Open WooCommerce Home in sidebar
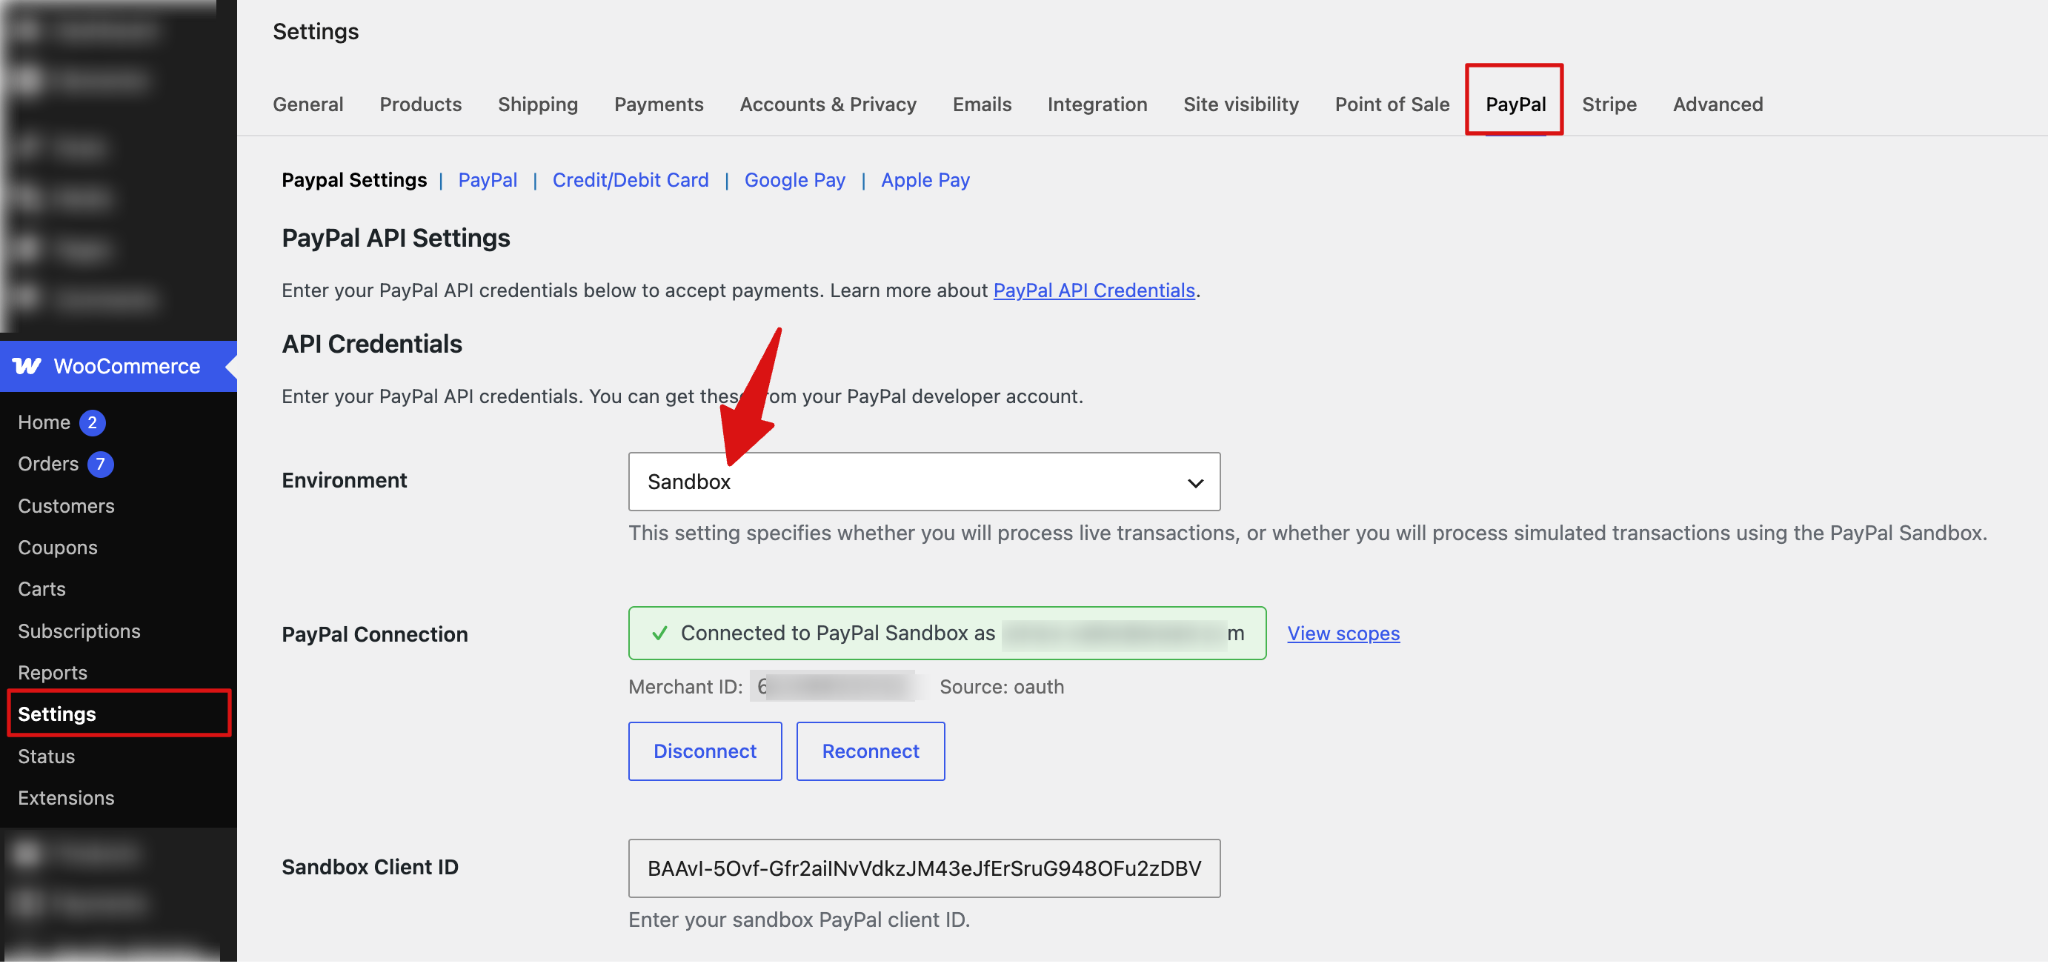 [44, 422]
